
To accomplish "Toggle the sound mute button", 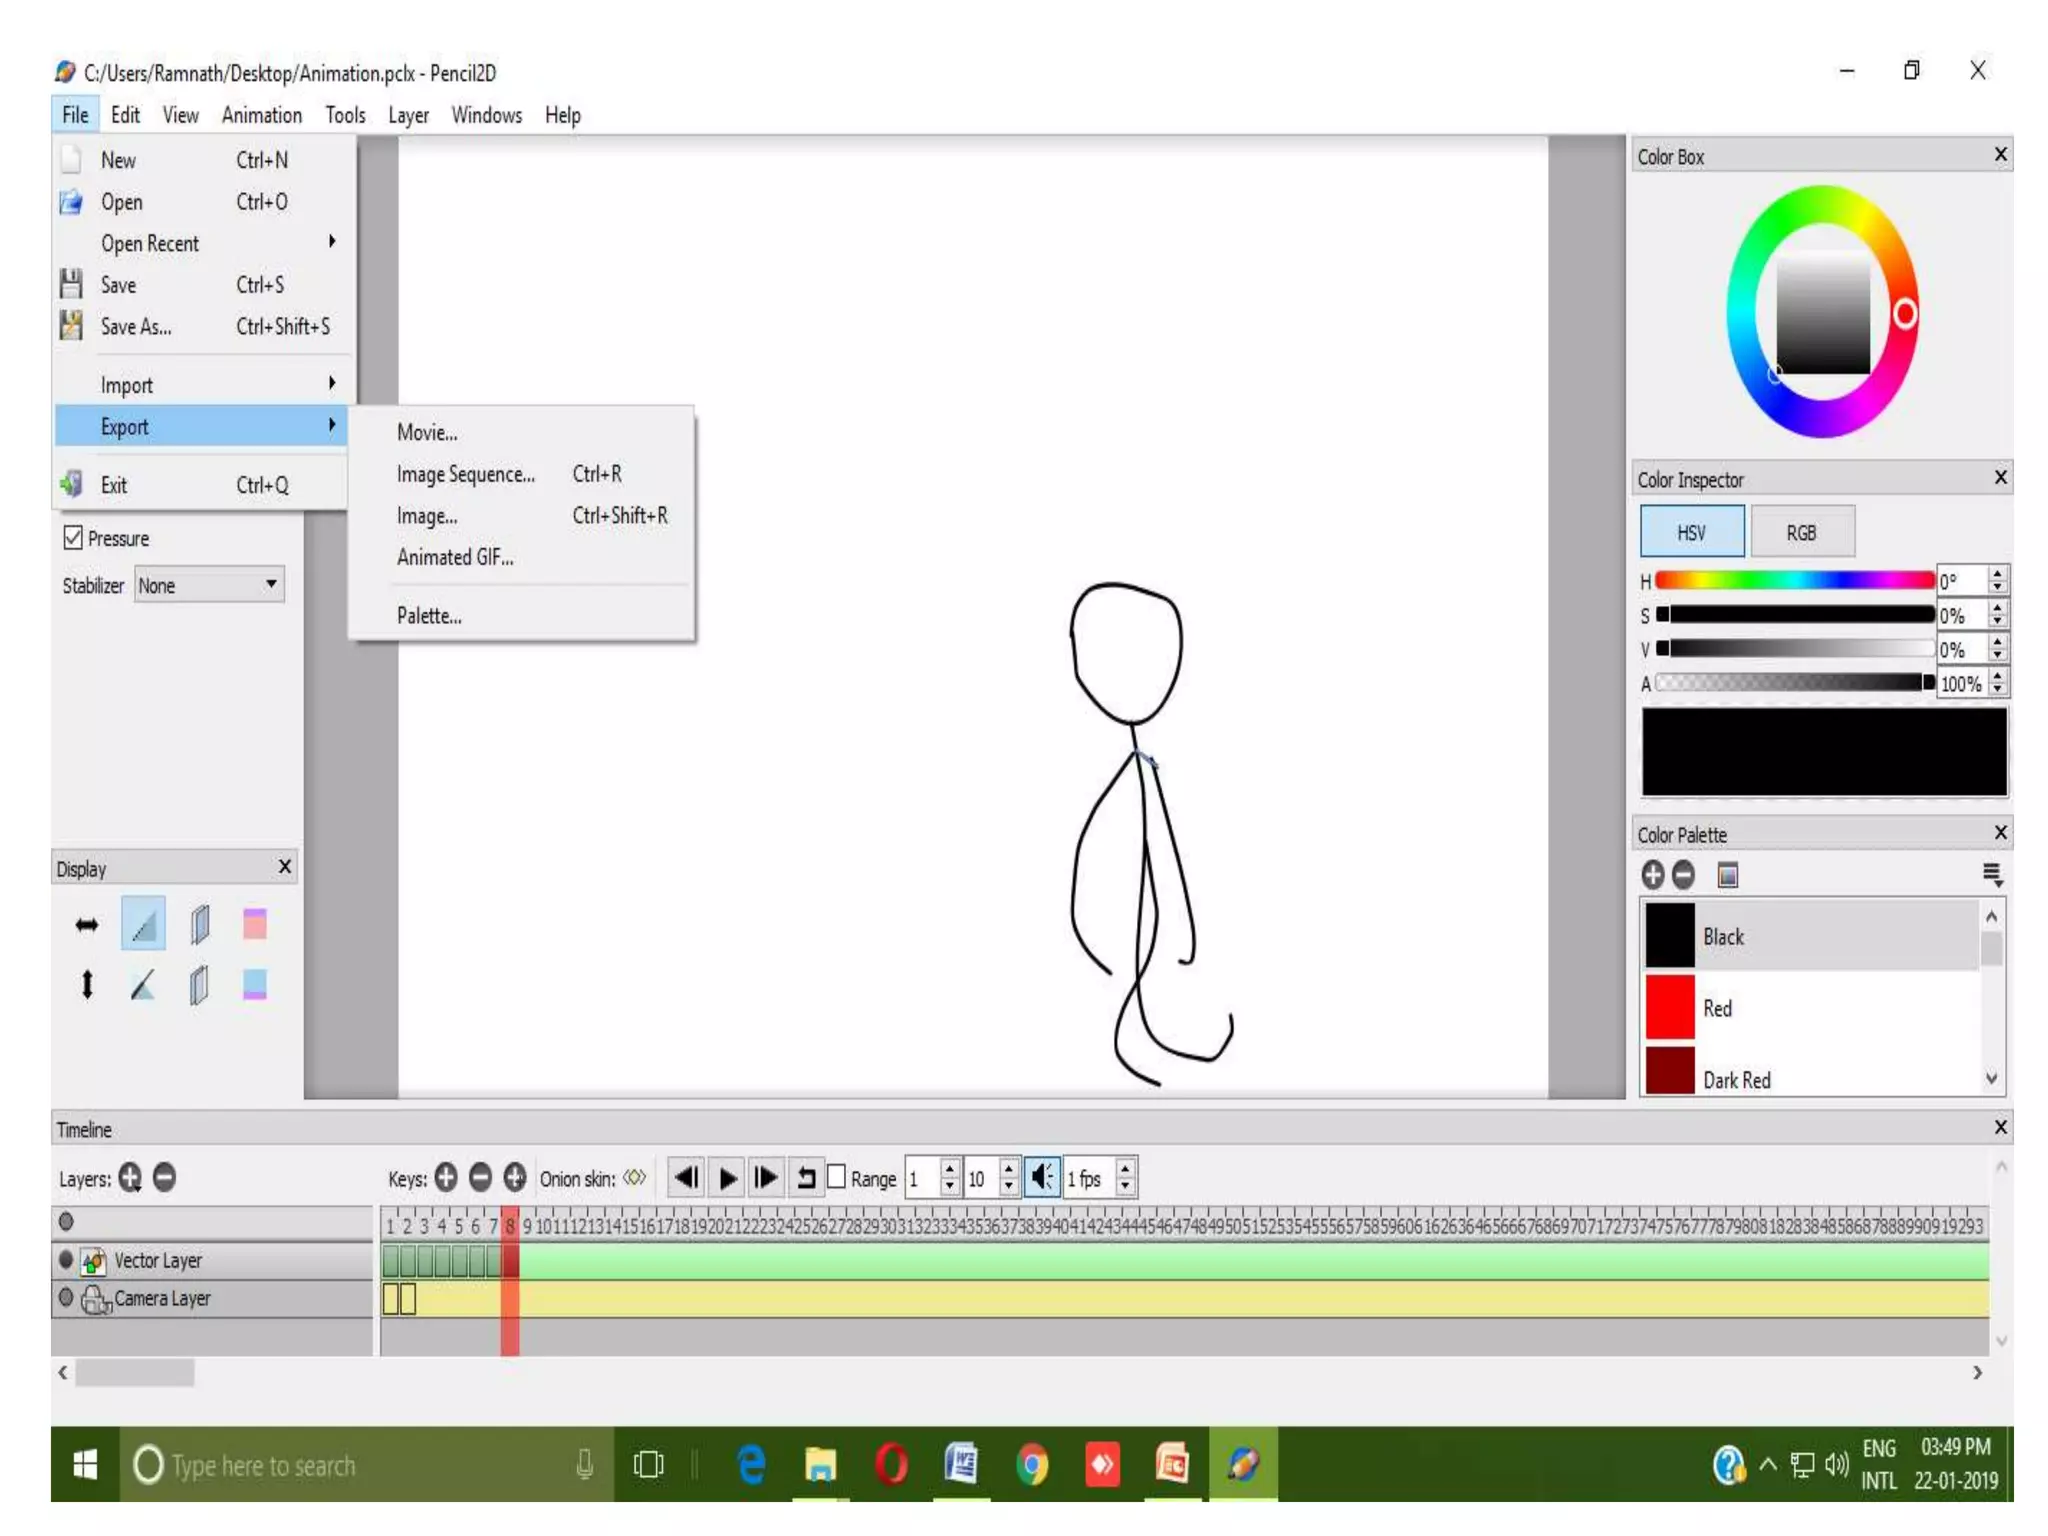I will click(x=1041, y=1177).
